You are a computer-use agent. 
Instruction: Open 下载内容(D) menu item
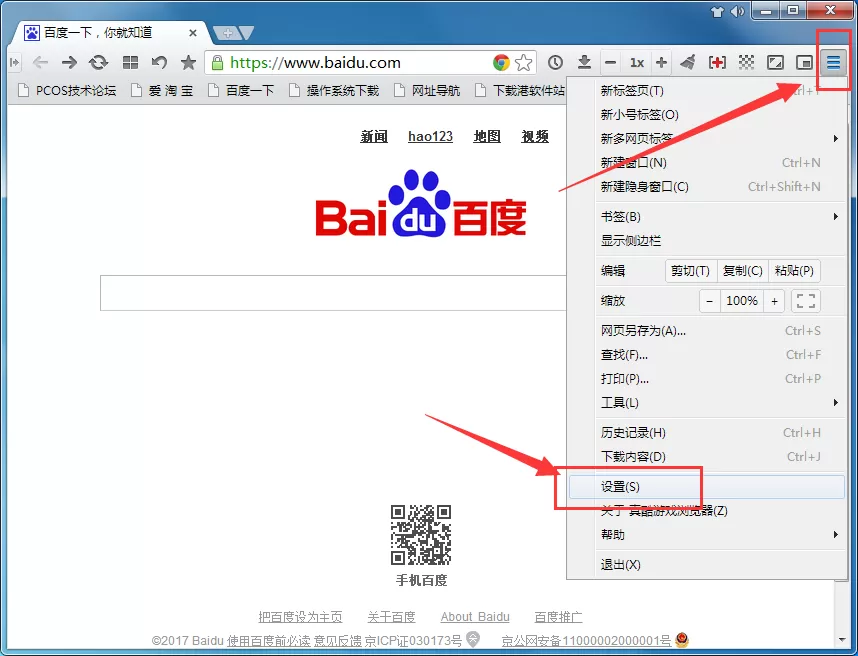pyautogui.click(x=706, y=457)
